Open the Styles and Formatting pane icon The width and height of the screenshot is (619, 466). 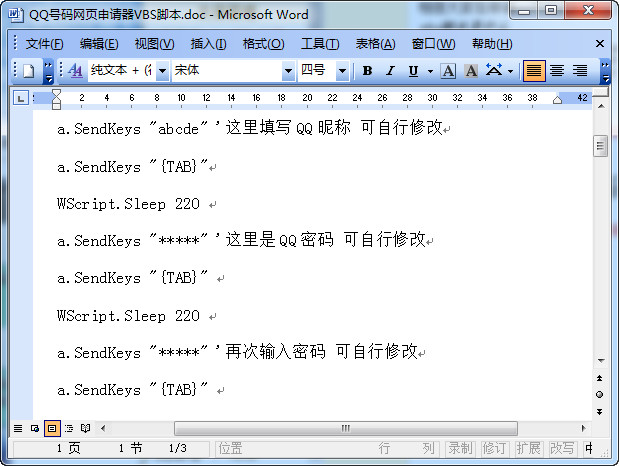75,71
